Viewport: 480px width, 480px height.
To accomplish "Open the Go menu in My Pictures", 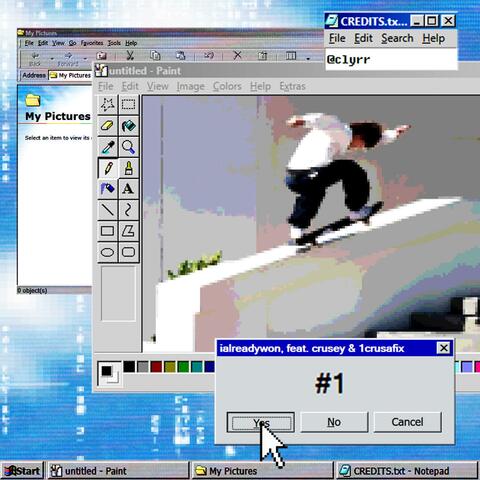I will click(x=72, y=43).
